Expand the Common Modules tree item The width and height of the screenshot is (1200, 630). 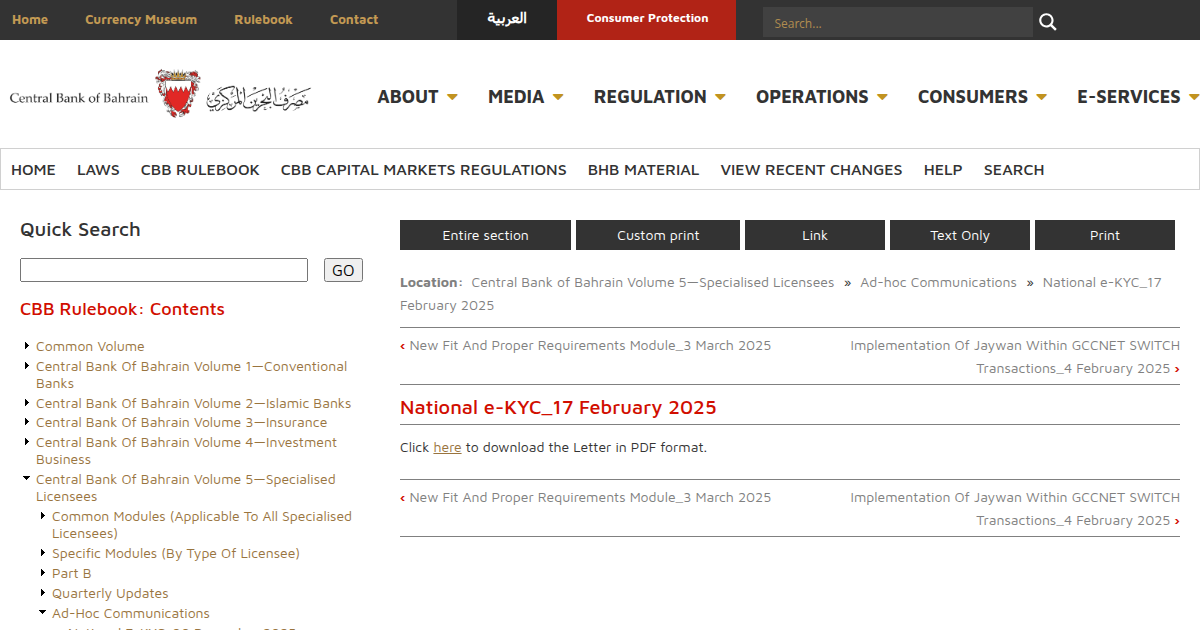(x=42, y=515)
